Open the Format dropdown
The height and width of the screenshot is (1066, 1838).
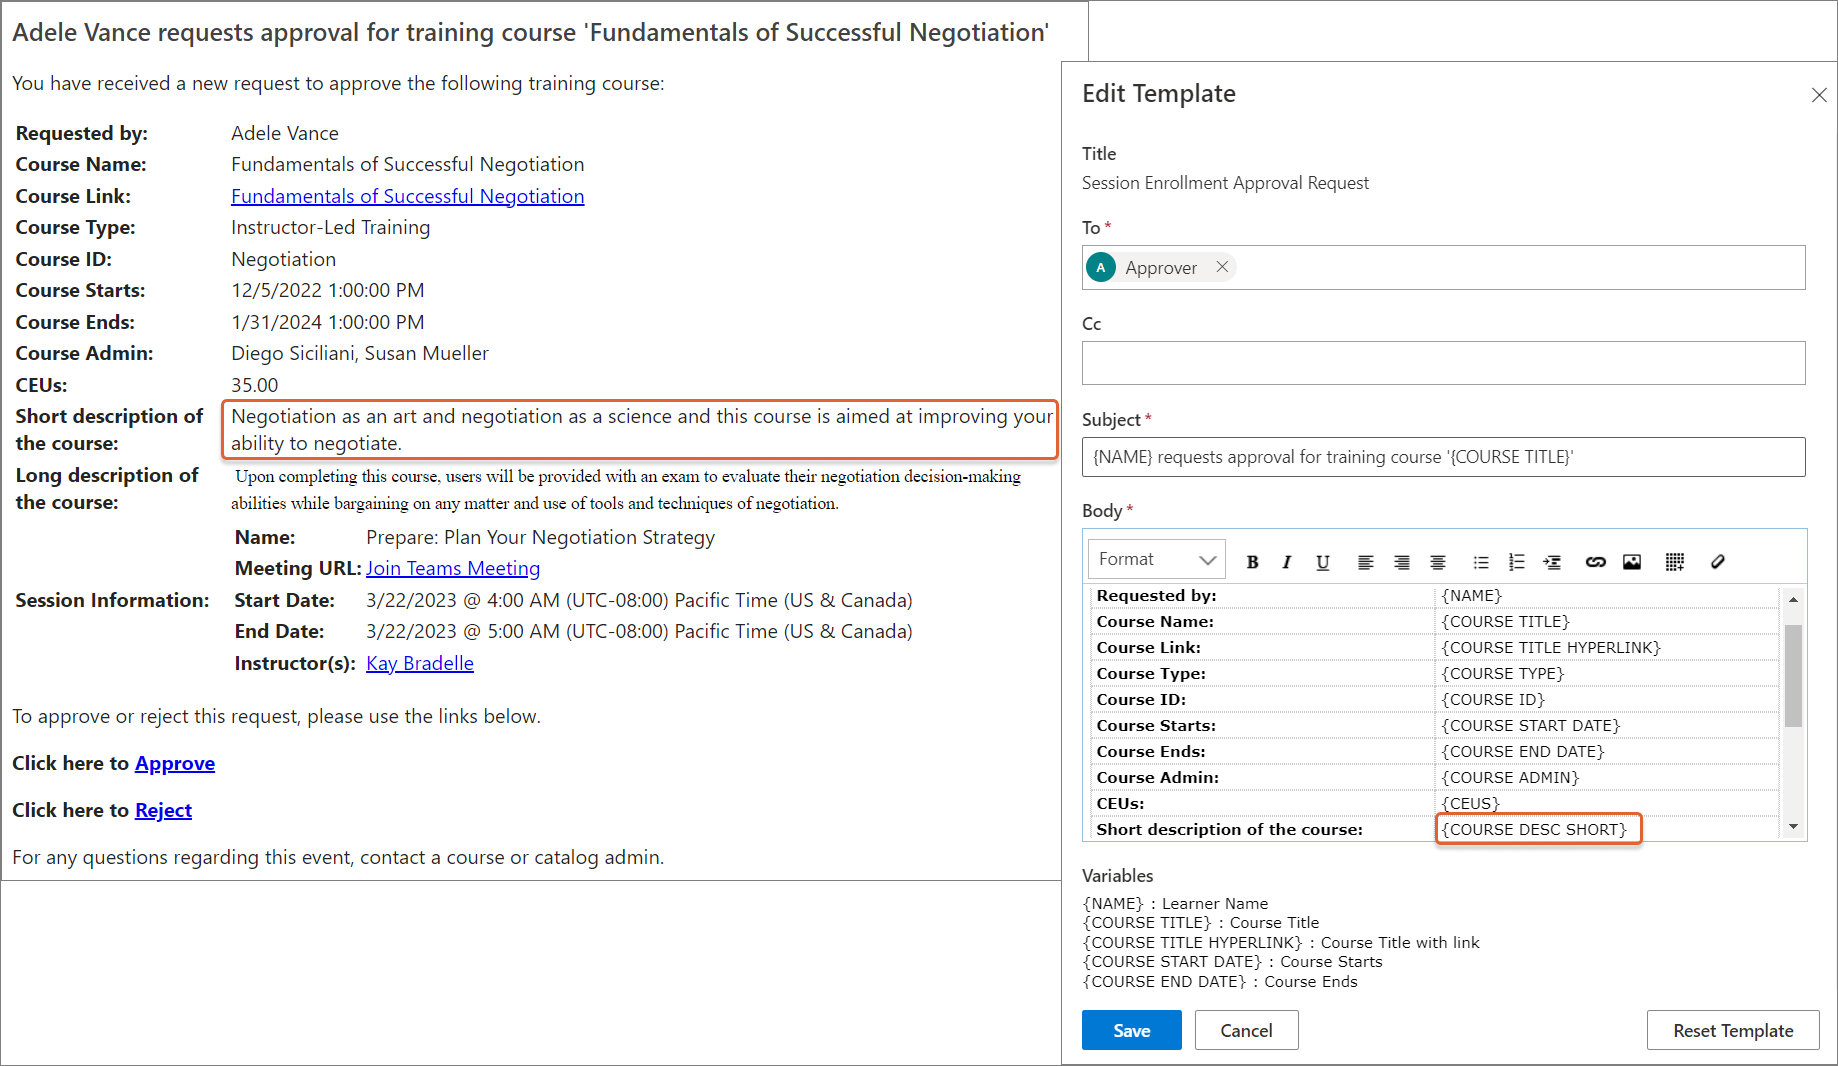(x=1156, y=560)
